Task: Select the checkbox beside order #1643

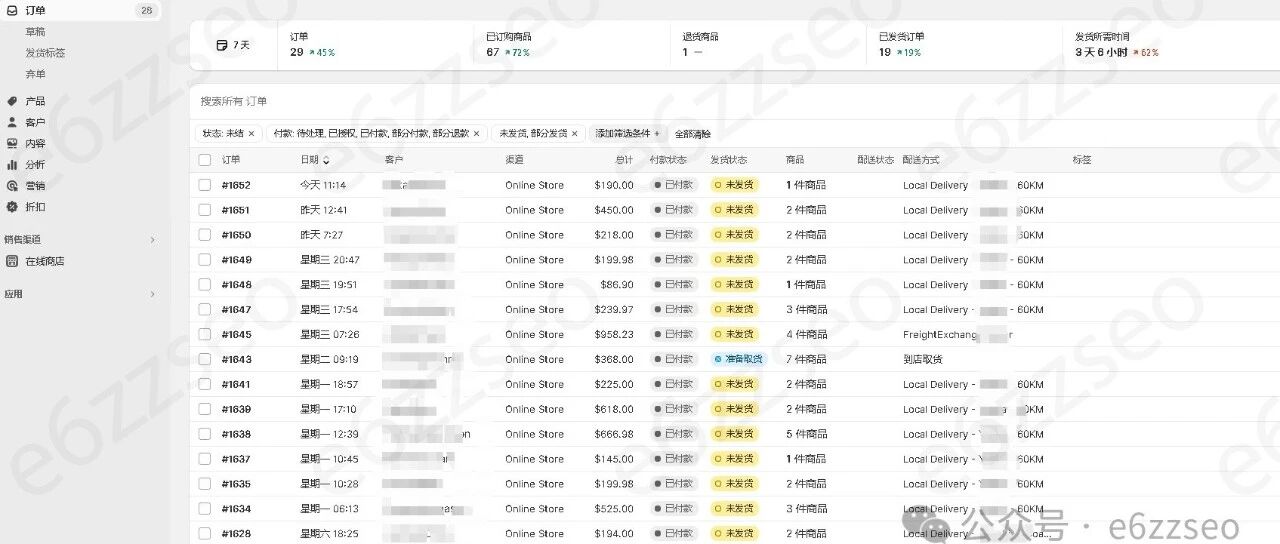Action: 205,359
